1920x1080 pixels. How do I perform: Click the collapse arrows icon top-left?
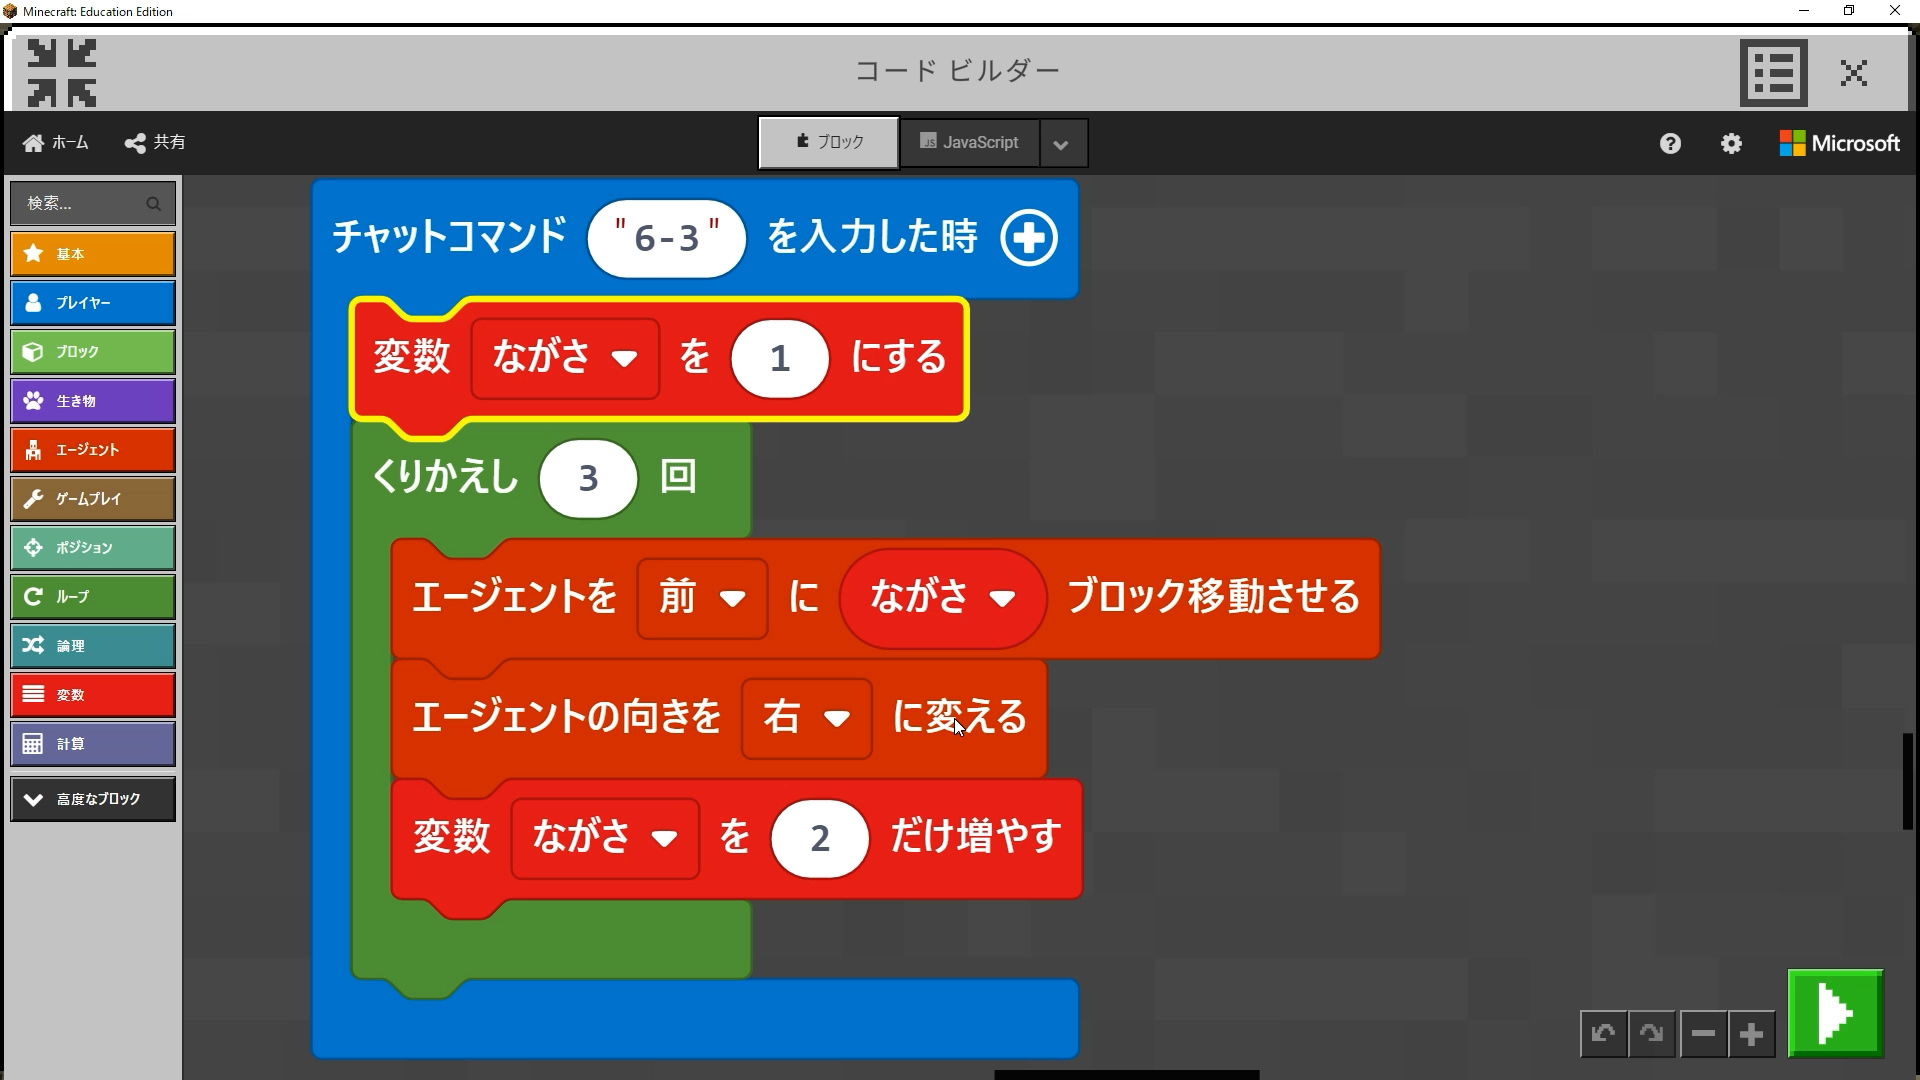tap(62, 72)
